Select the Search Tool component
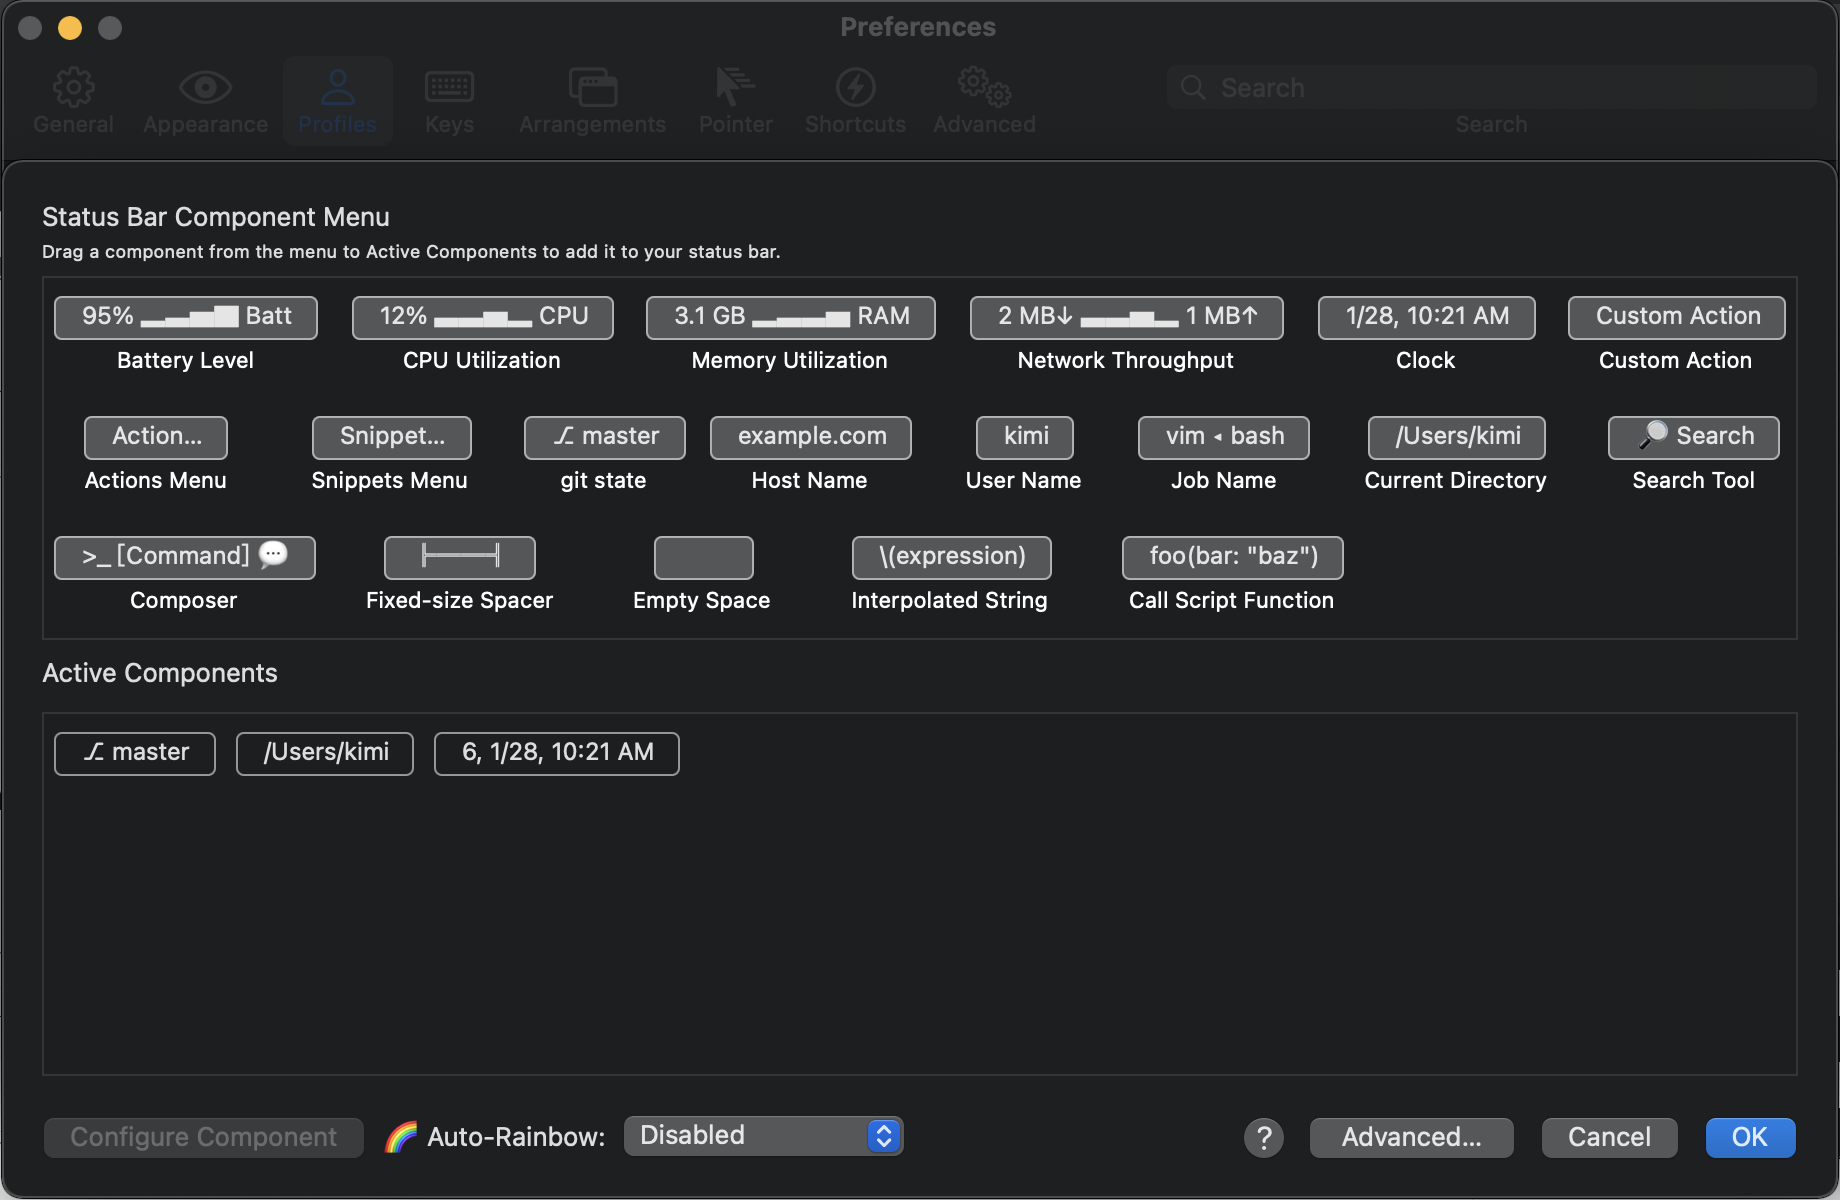1840x1200 pixels. tap(1691, 437)
